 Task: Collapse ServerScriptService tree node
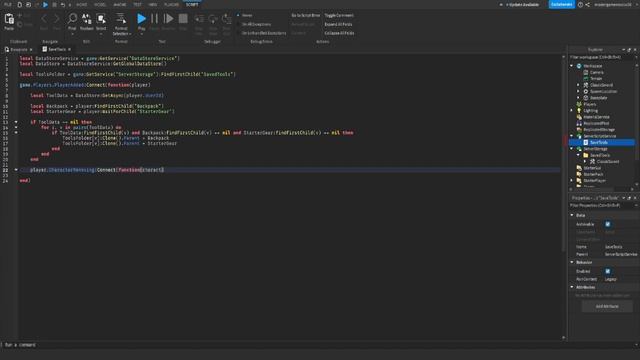coord(572,136)
